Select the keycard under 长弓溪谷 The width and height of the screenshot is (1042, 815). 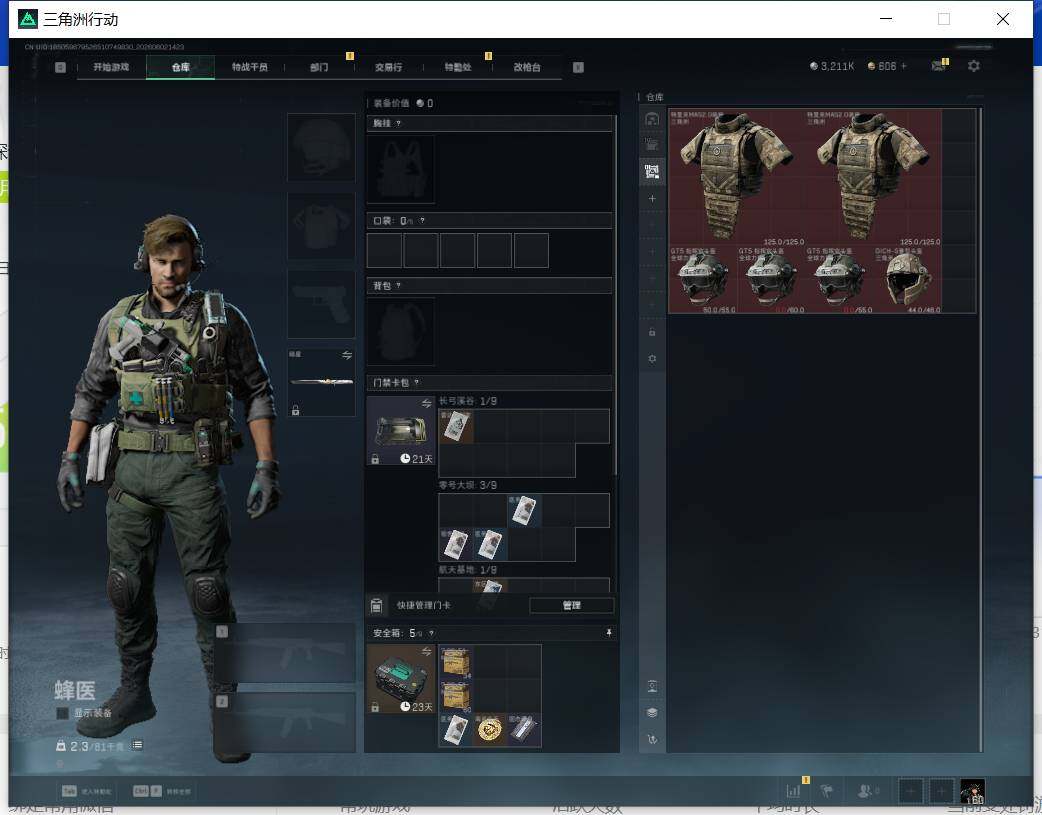point(457,426)
